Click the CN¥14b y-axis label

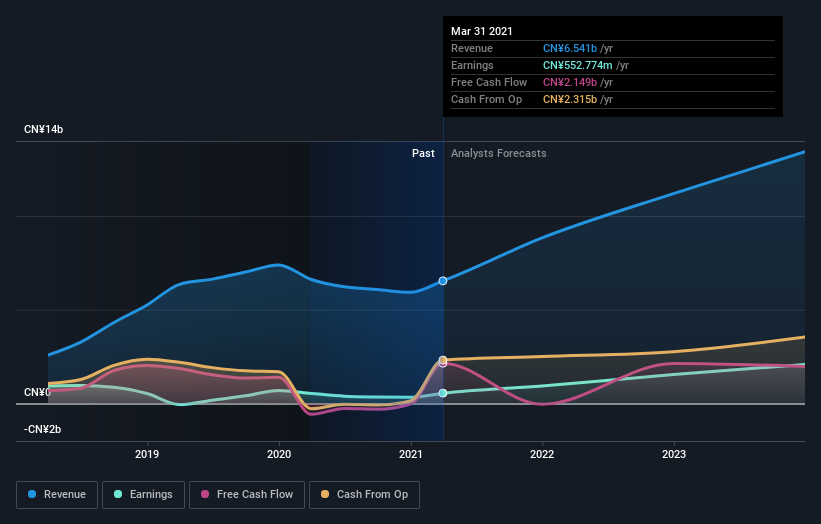coord(43,129)
